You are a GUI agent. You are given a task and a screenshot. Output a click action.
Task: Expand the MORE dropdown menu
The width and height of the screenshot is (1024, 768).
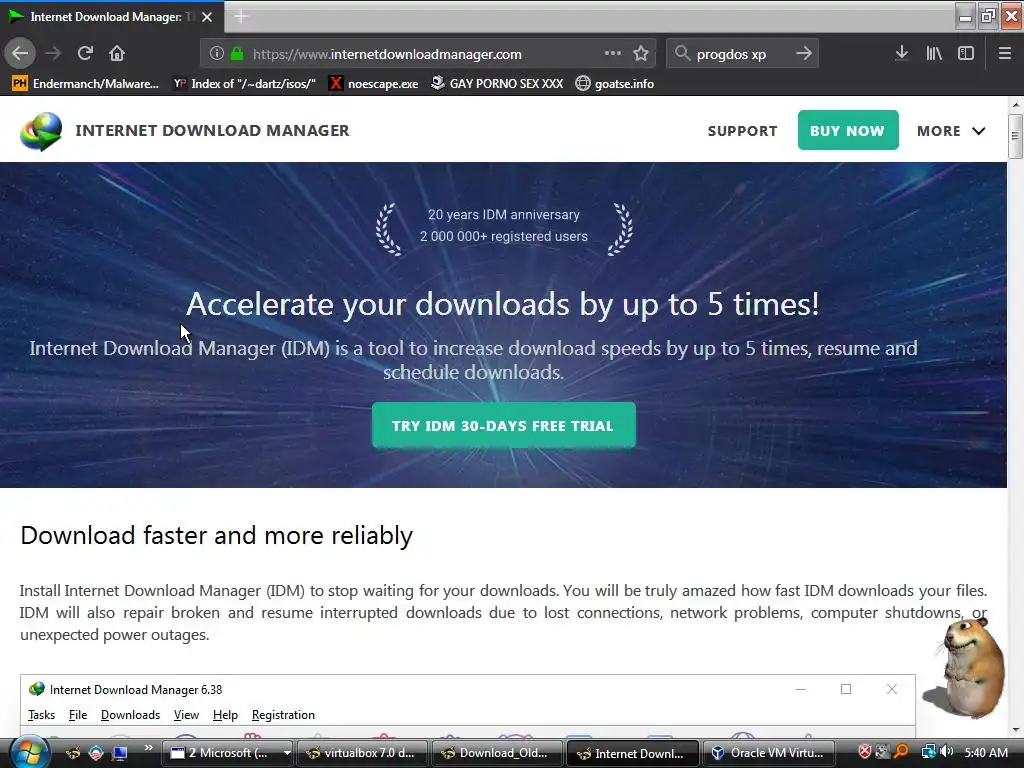[x=951, y=131]
